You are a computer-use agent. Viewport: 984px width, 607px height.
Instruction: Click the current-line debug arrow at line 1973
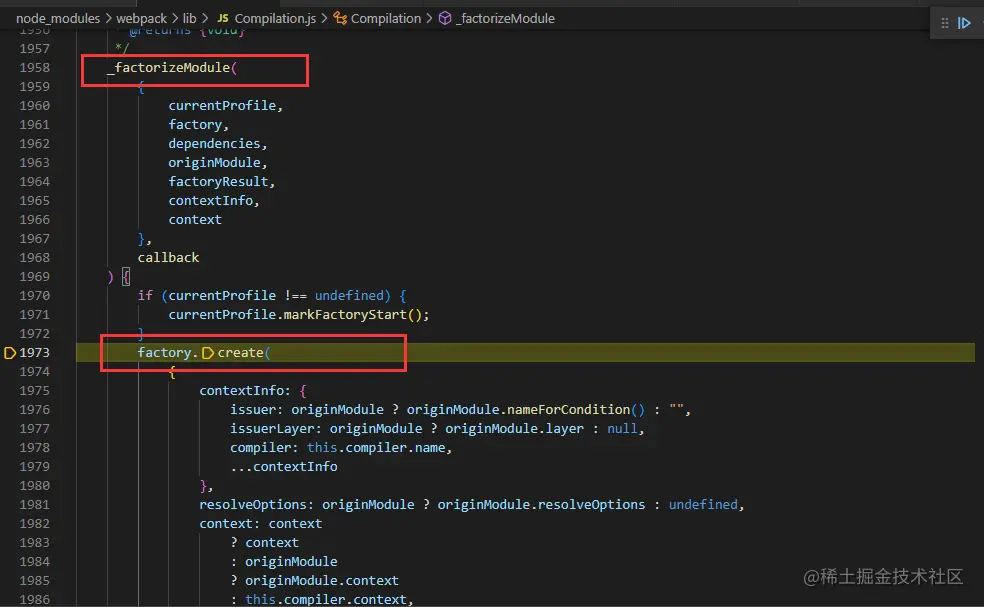coord(9,353)
